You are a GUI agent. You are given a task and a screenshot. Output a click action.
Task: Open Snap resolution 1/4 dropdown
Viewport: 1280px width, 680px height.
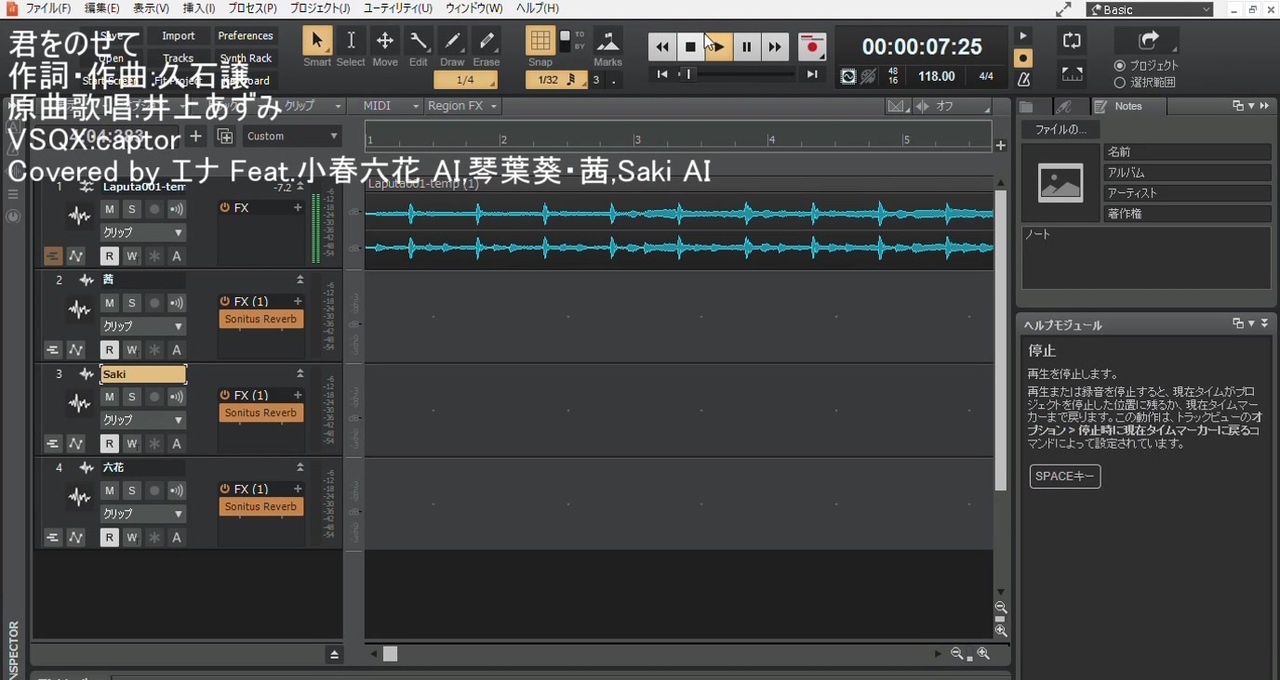tap(465, 80)
